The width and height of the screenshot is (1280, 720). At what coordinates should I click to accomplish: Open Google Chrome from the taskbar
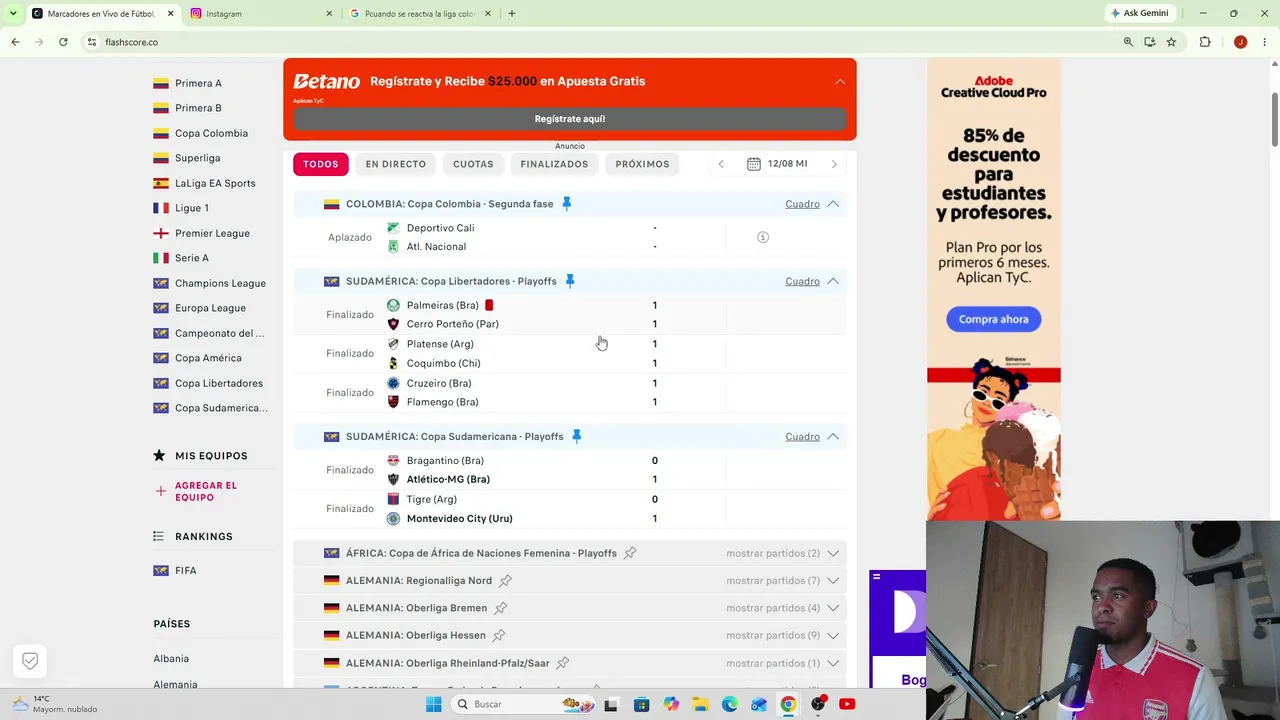click(x=788, y=704)
